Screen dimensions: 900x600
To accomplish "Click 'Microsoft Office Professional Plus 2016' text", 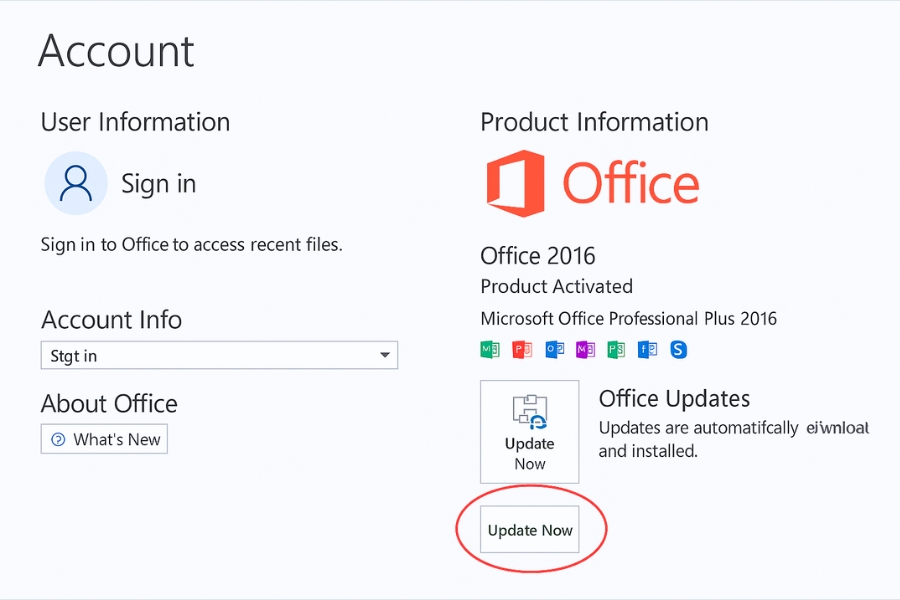I will [628, 319].
